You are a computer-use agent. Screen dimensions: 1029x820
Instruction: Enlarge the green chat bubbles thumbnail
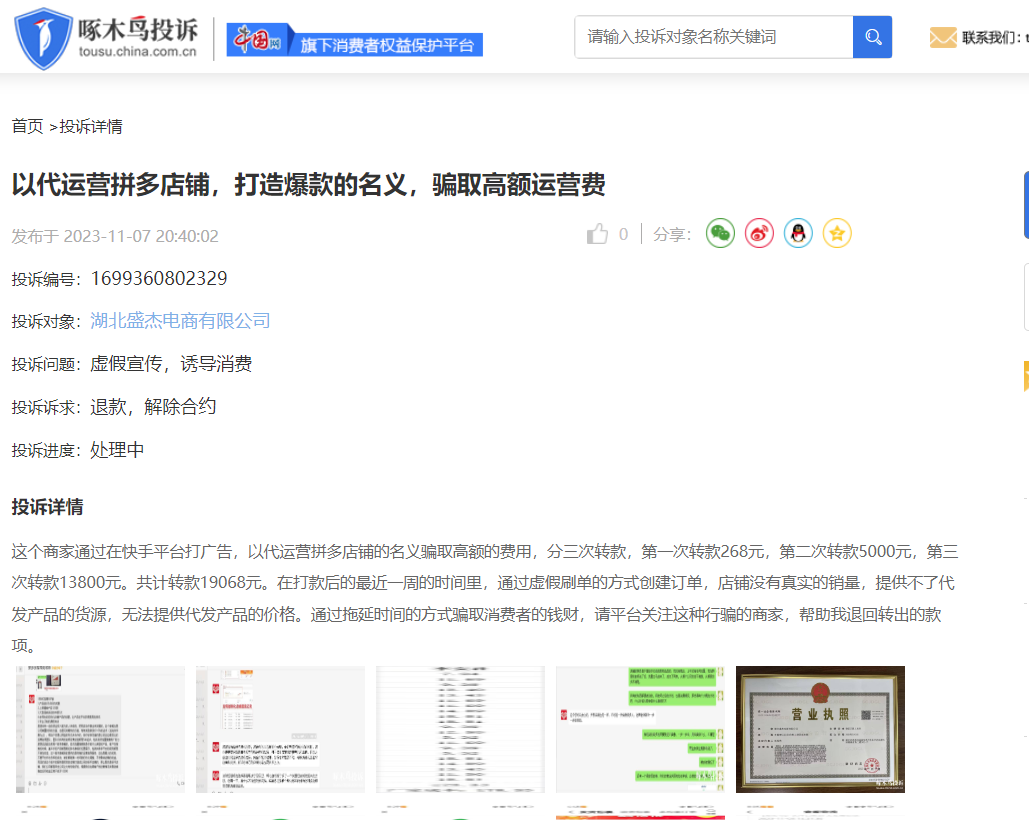pos(640,729)
